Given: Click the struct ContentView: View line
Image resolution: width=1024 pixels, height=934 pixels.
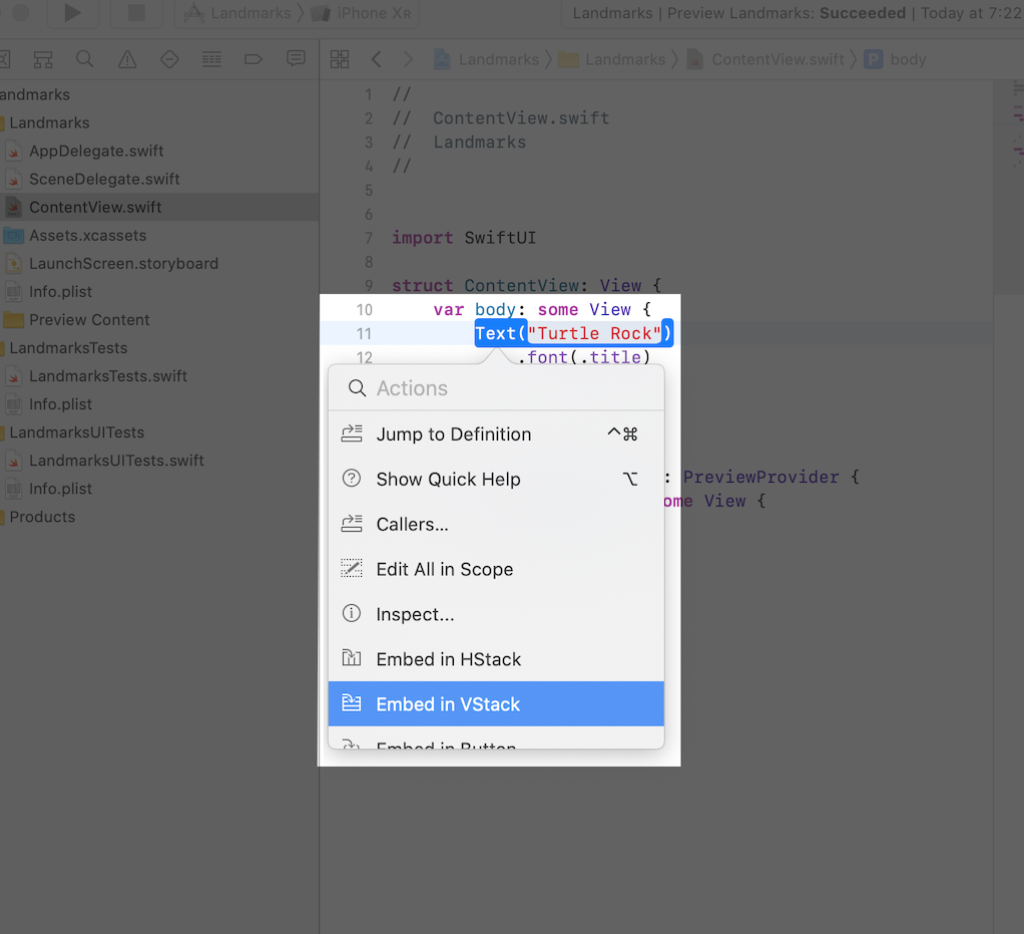Looking at the screenshot, I should (x=526, y=285).
